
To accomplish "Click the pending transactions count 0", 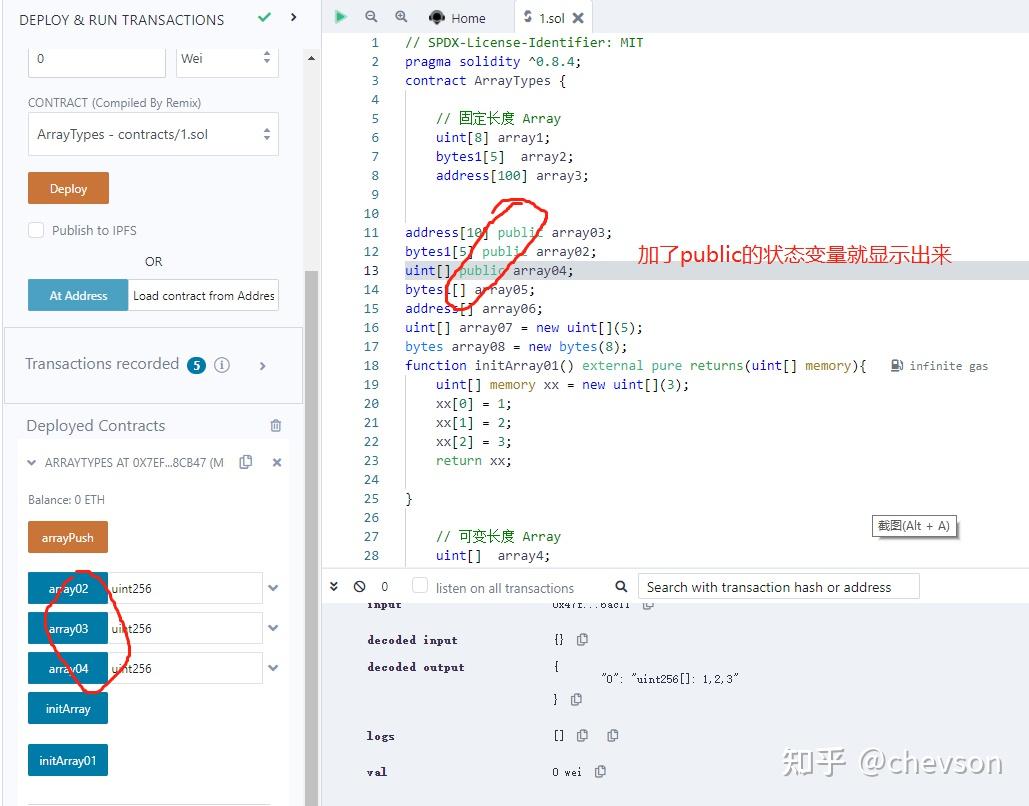I will pyautogui.click(x=385, y=586).
